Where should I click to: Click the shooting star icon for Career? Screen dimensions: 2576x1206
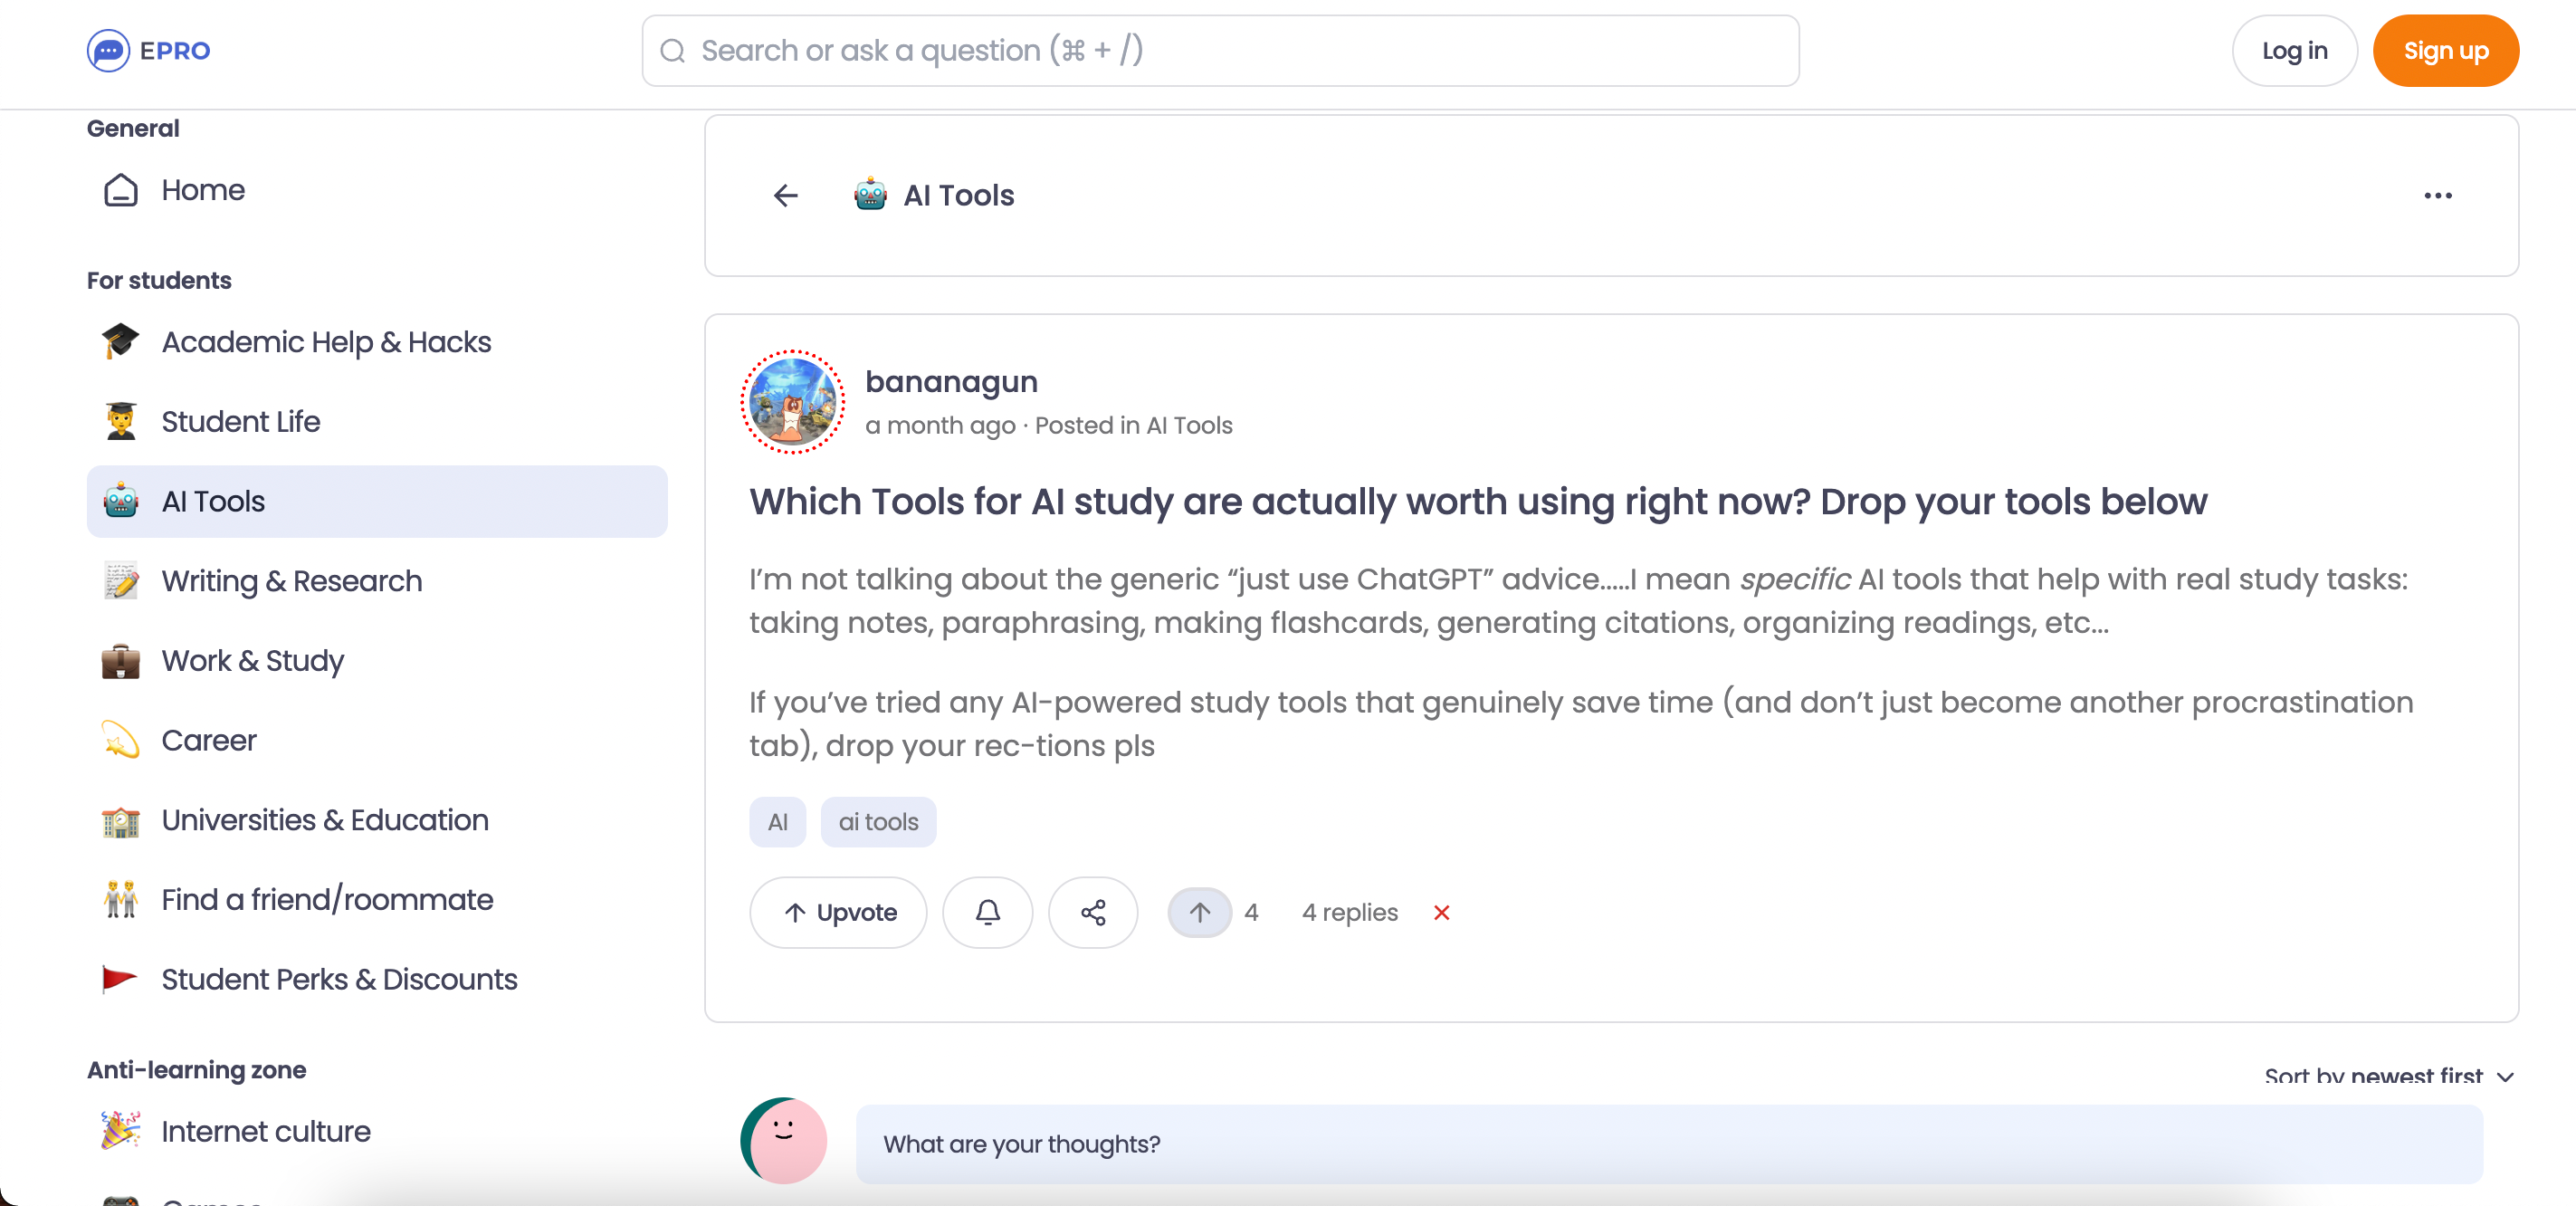coord(120,740)
